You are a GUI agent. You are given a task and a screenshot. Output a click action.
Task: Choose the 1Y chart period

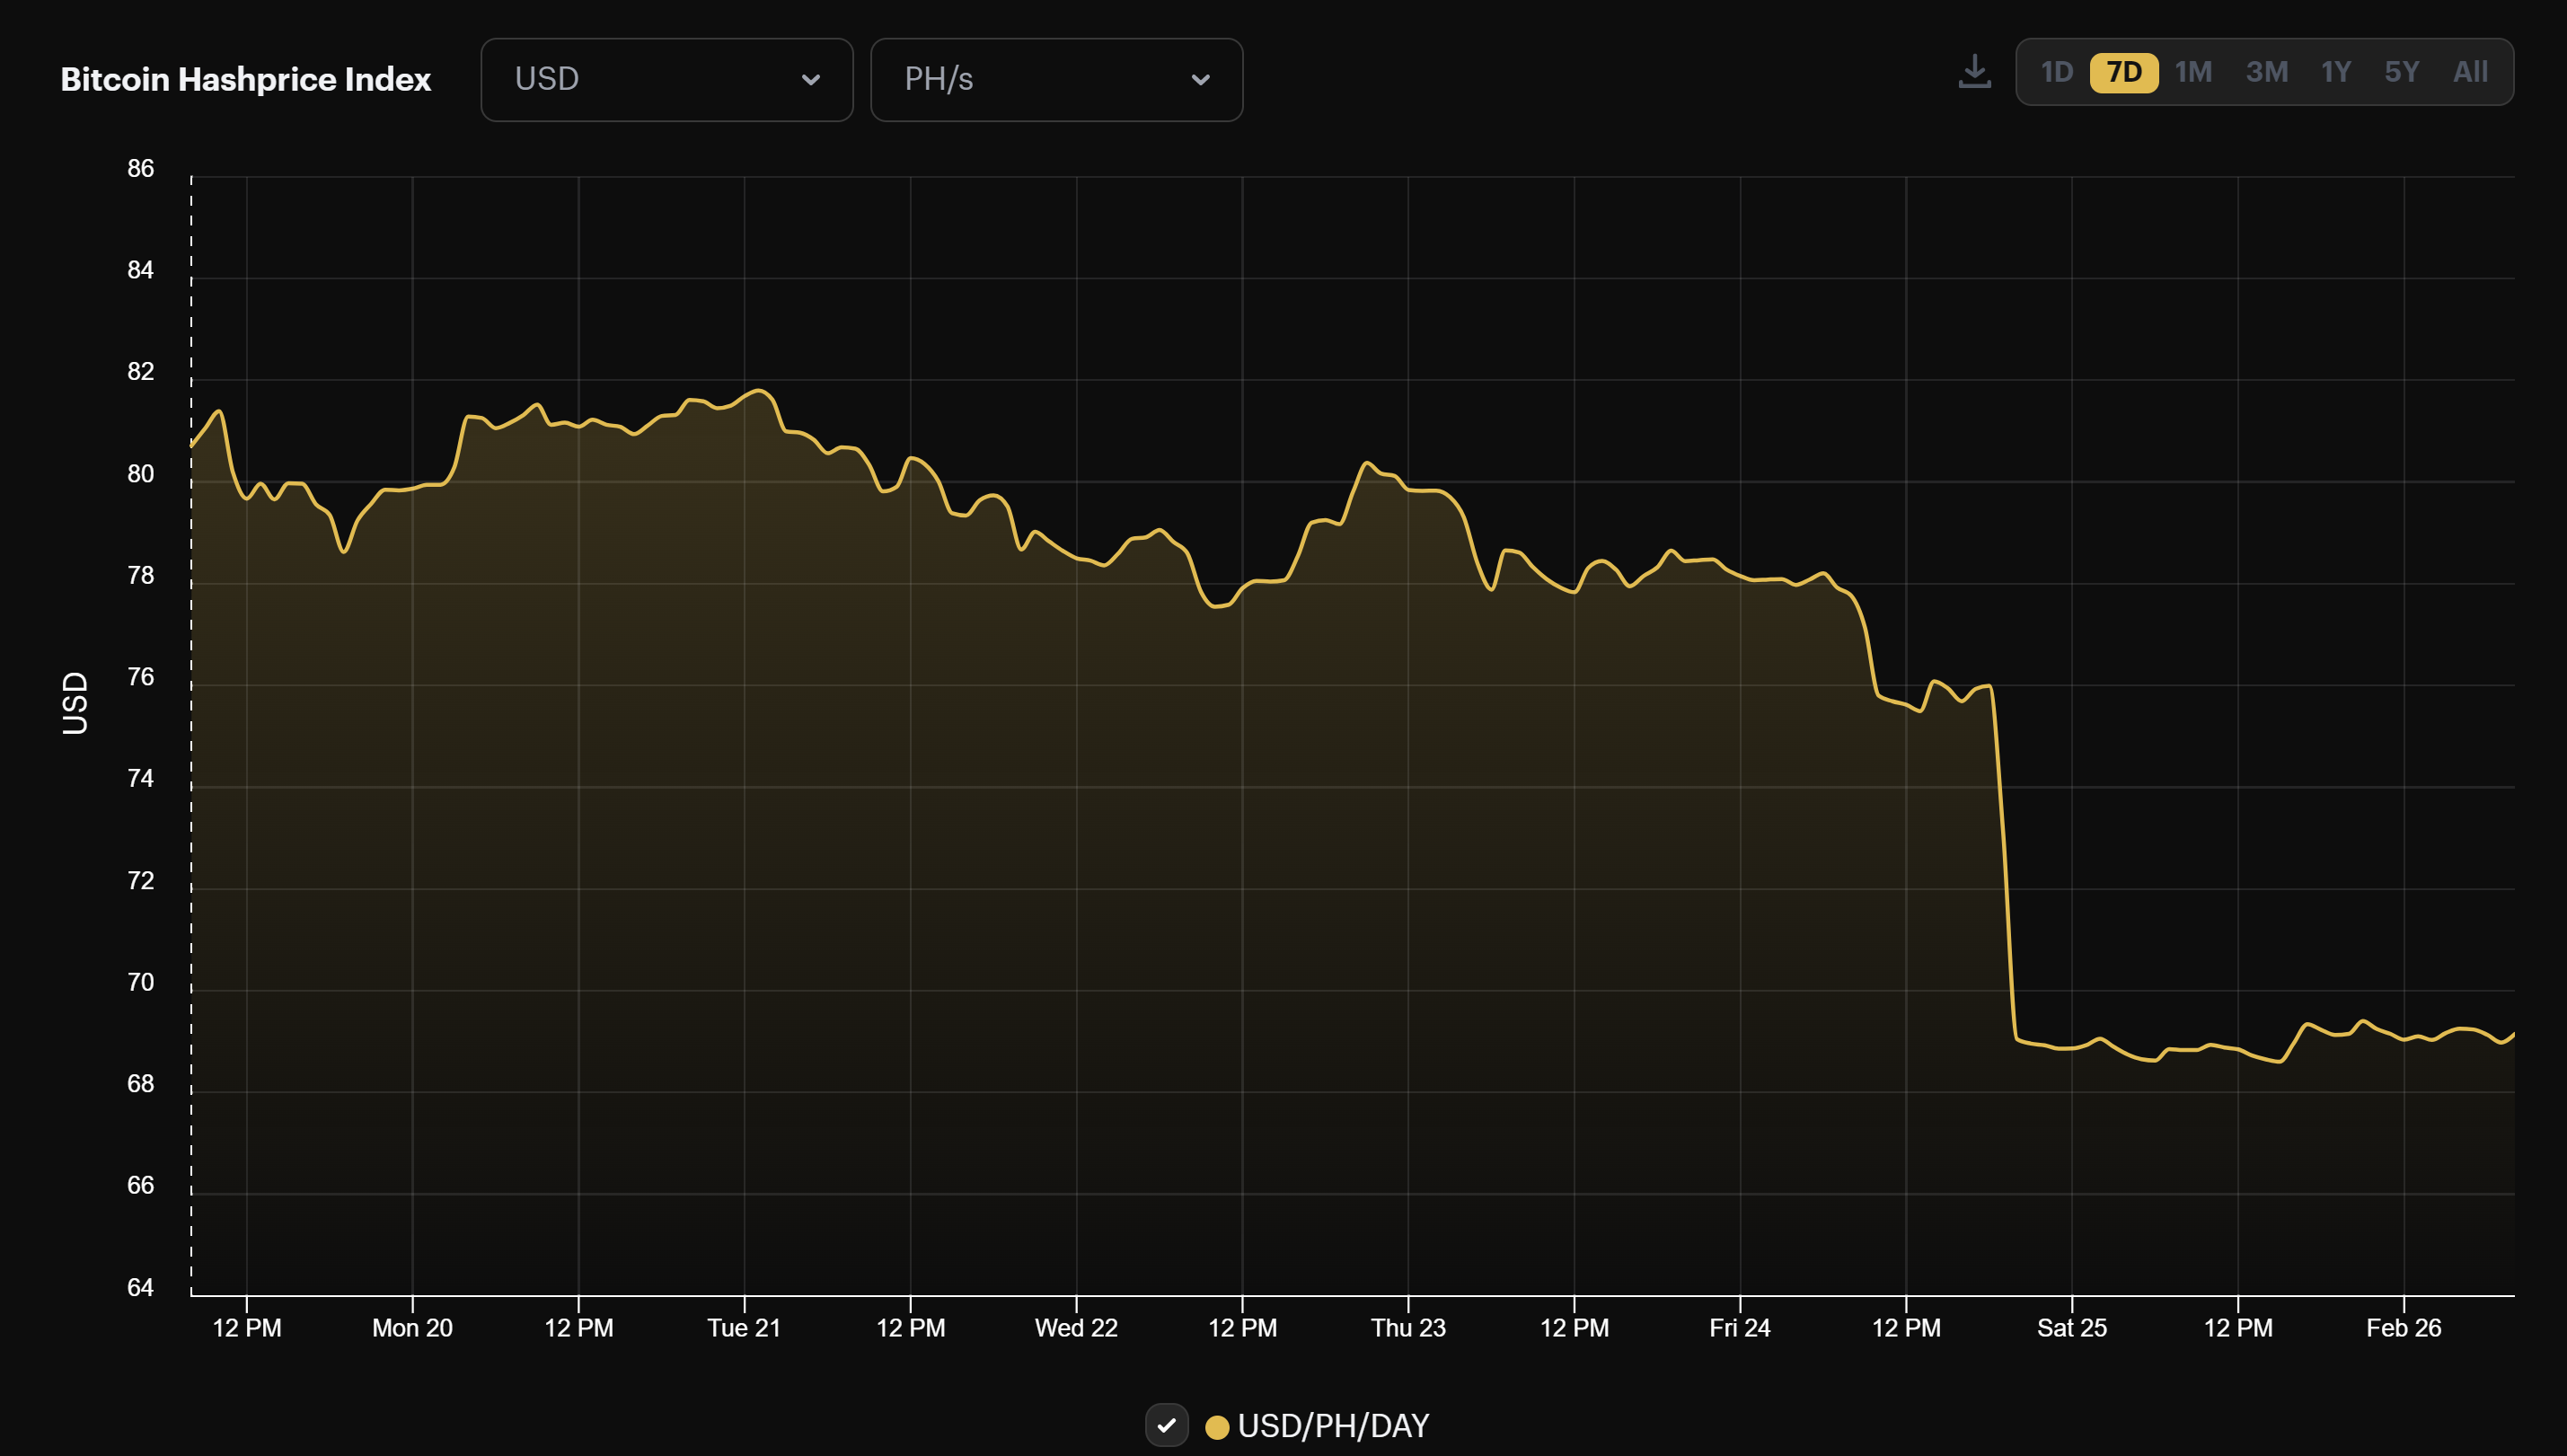[x=2337, y=71]
